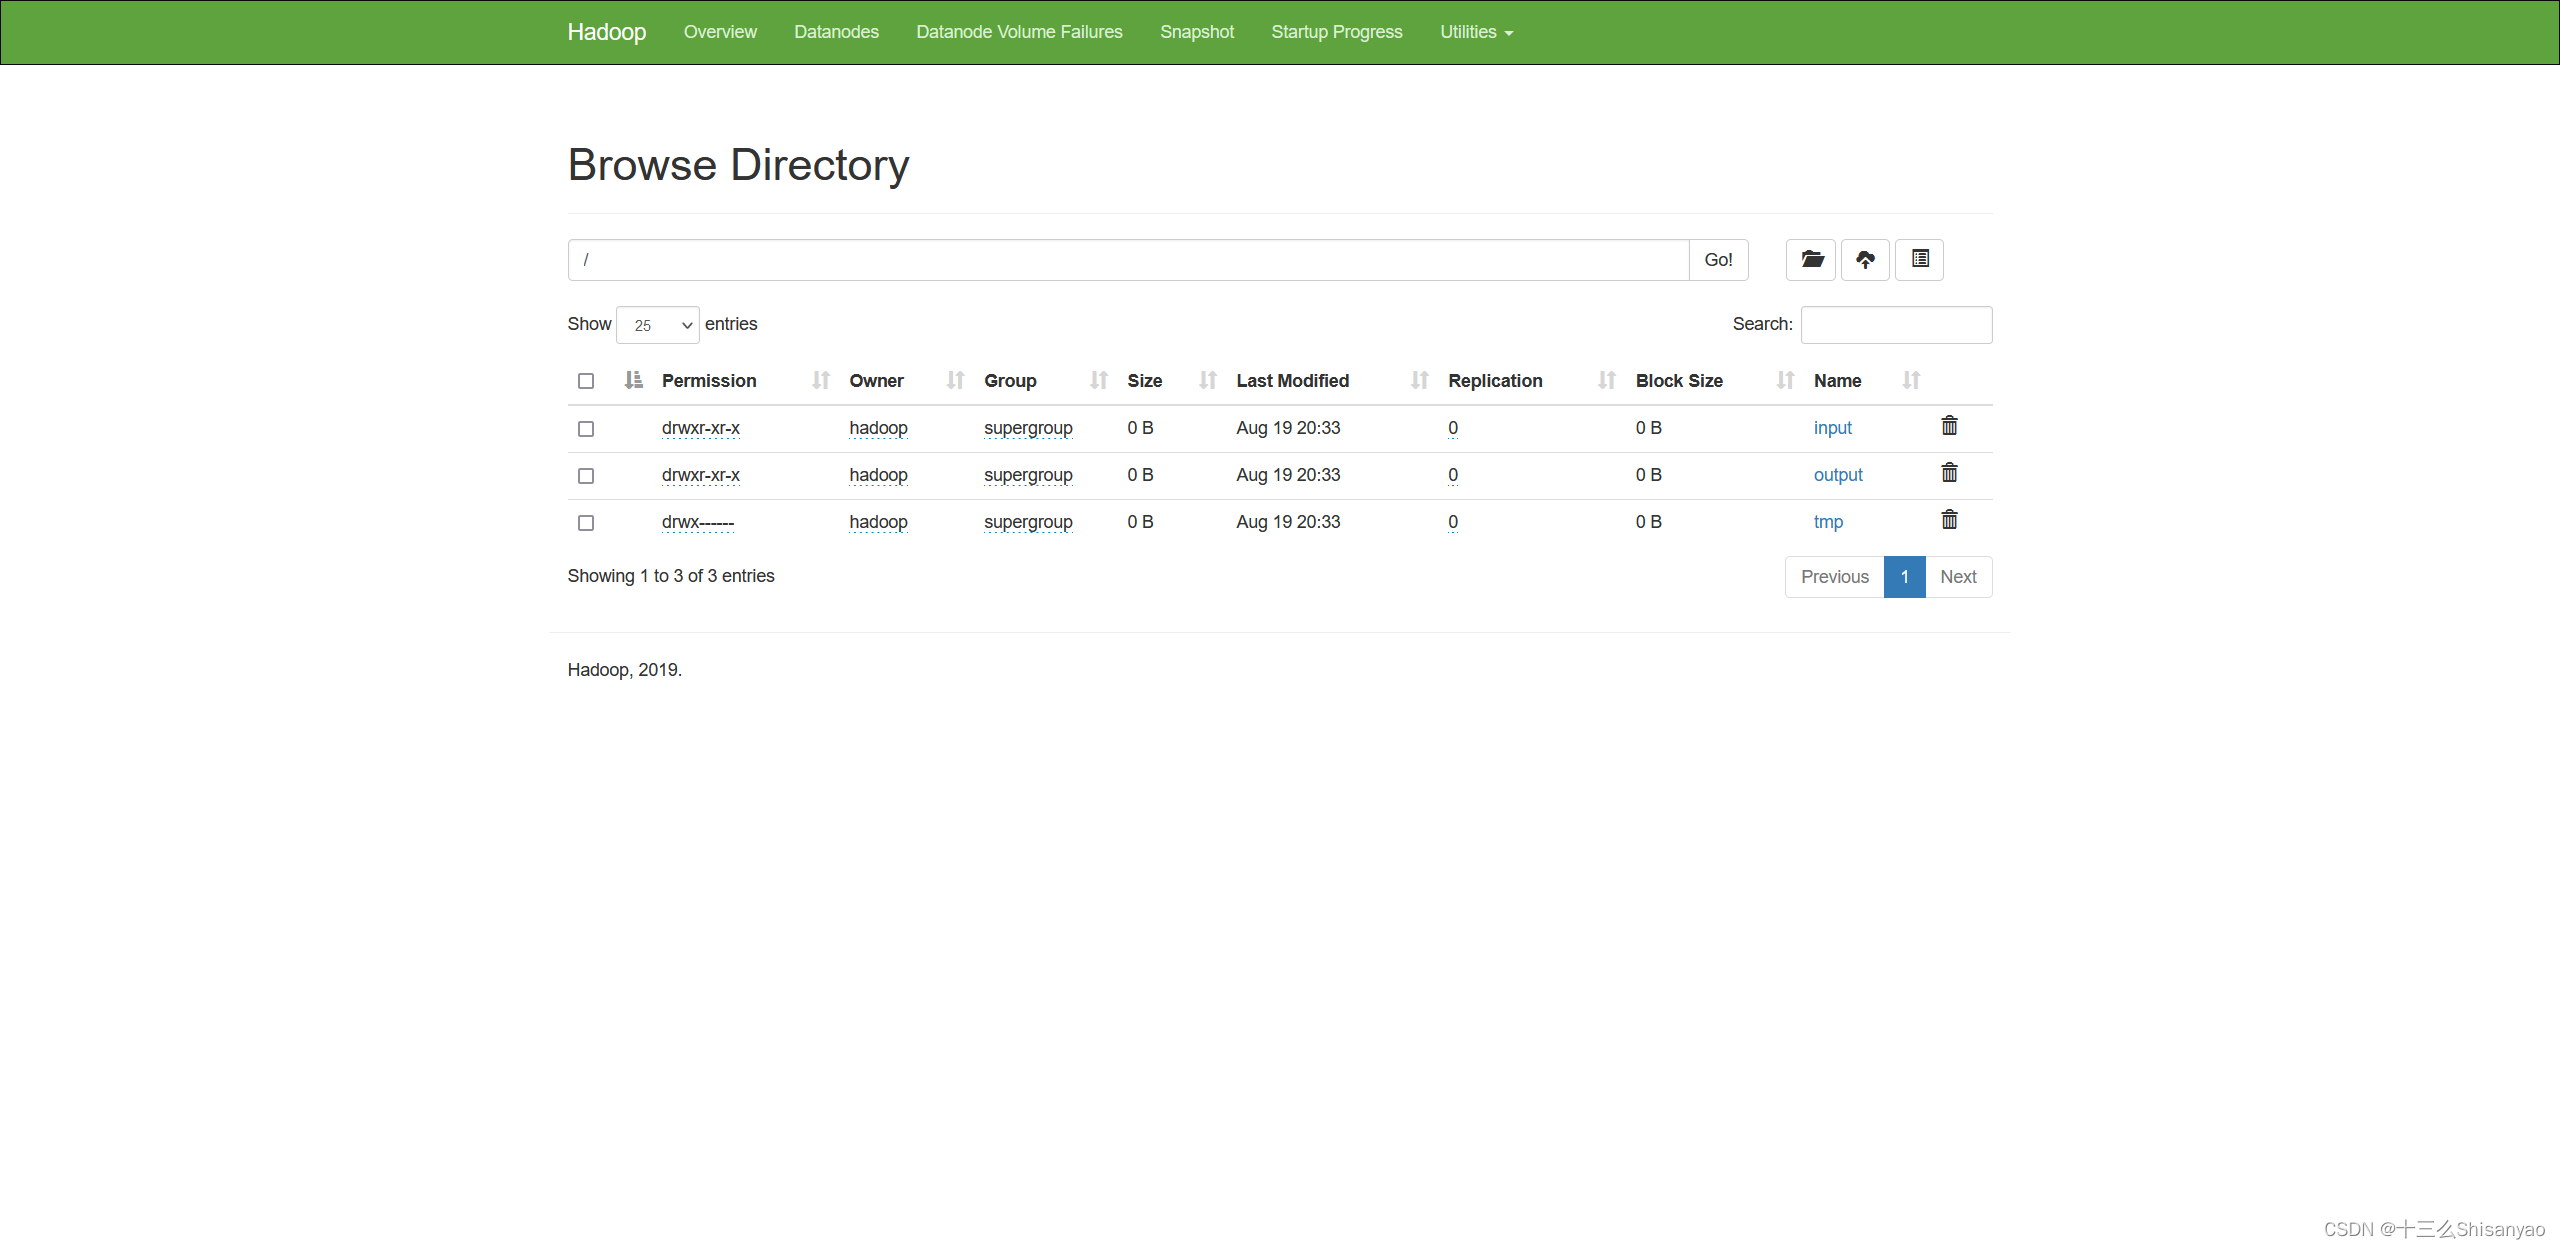Click replication value 0 in tmp row

[x=1453, y=522]
